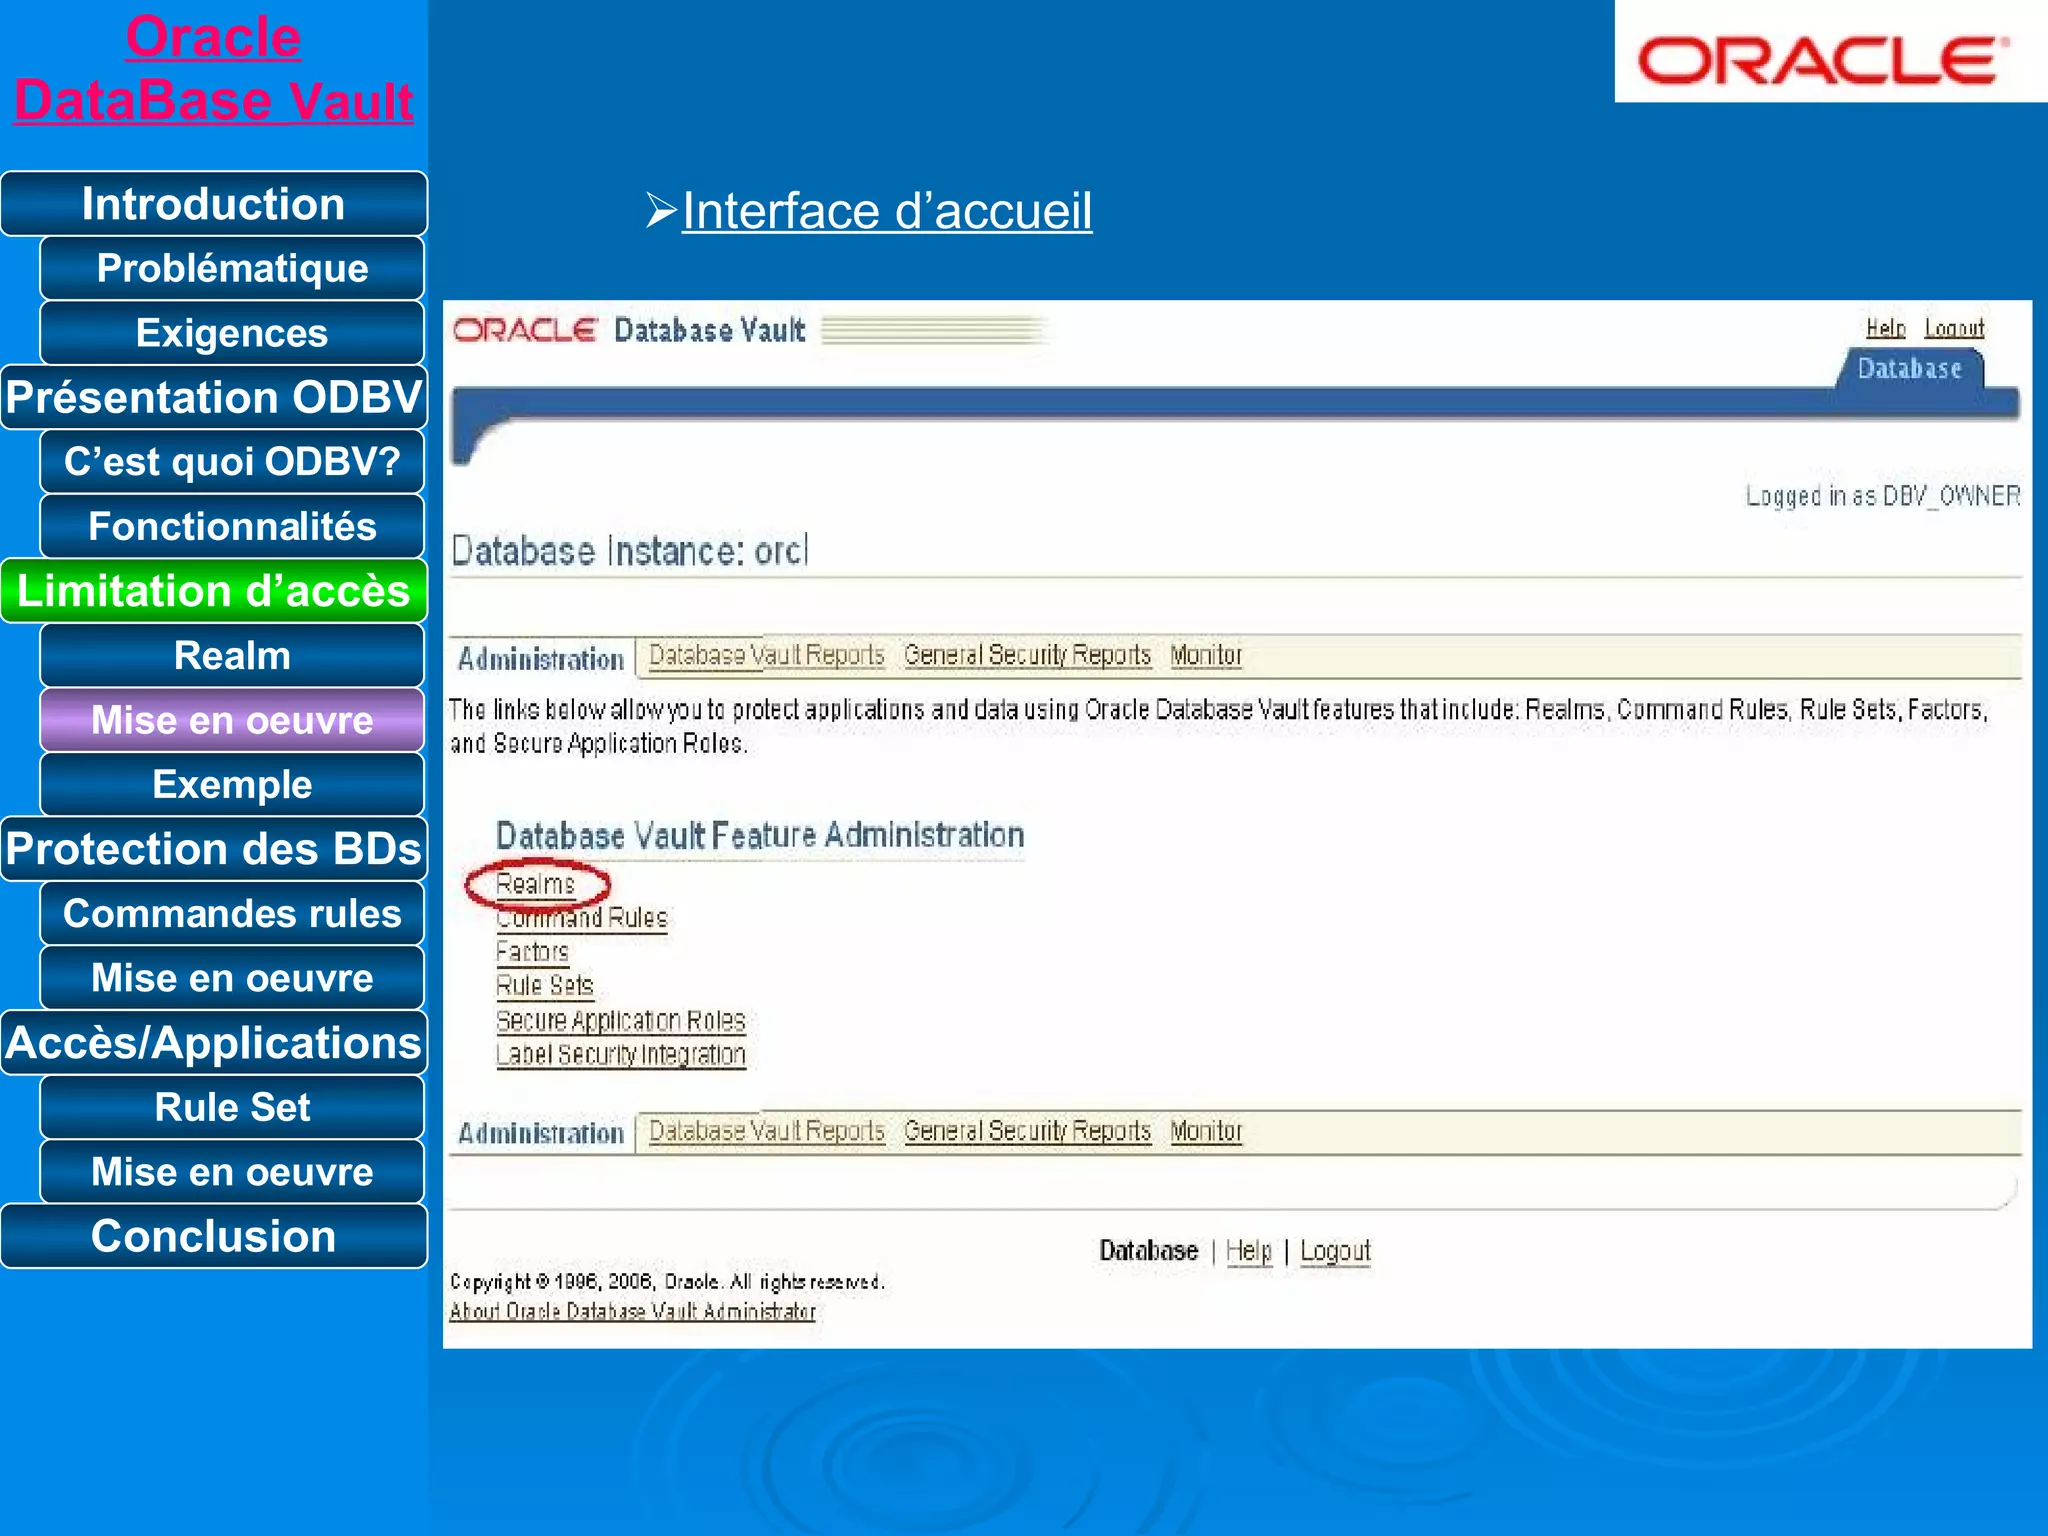2048x1536 pixels.
Task: Open the Exemple navigation item
Action: 232,785
